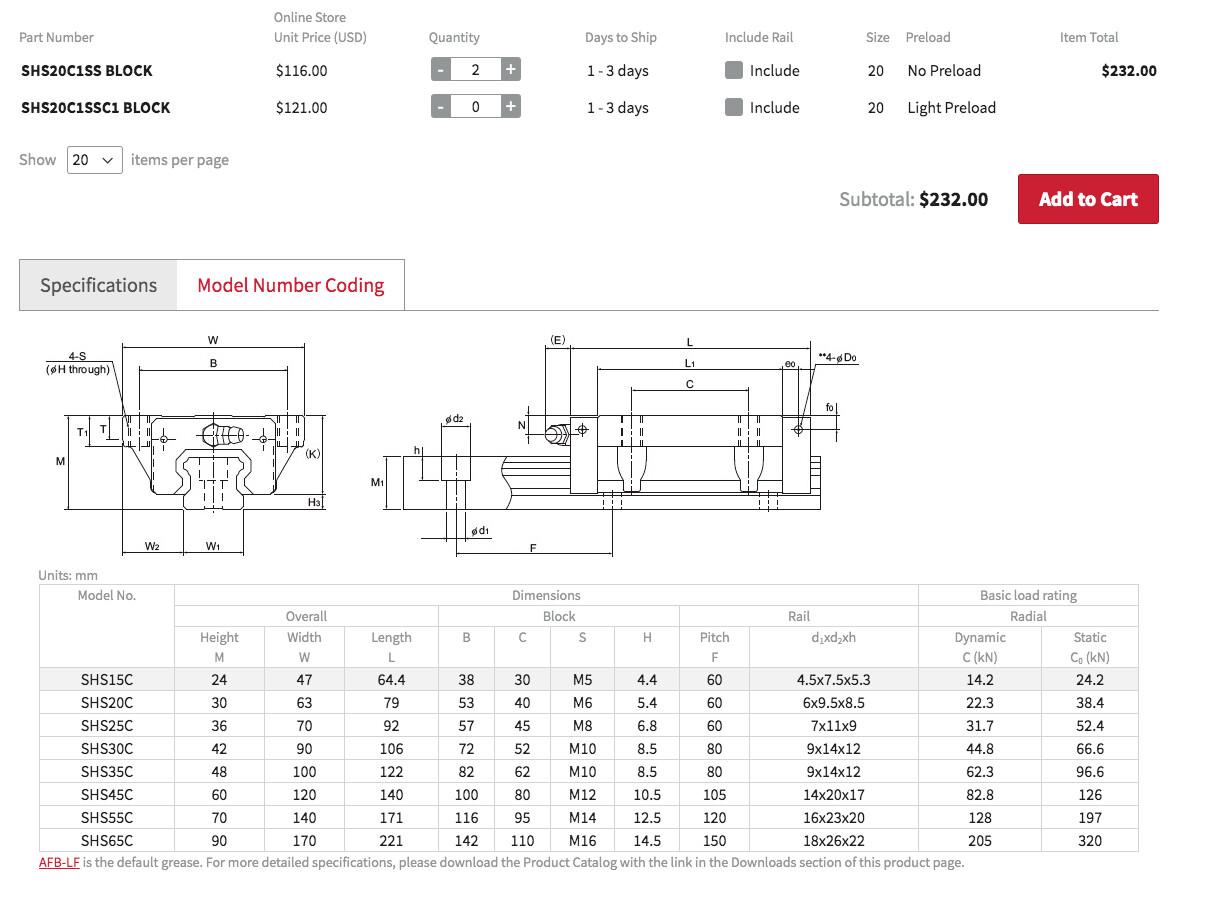1216x916 pixels.
Task: Click the Basic load rating table header
Action: click(1028, 595)
